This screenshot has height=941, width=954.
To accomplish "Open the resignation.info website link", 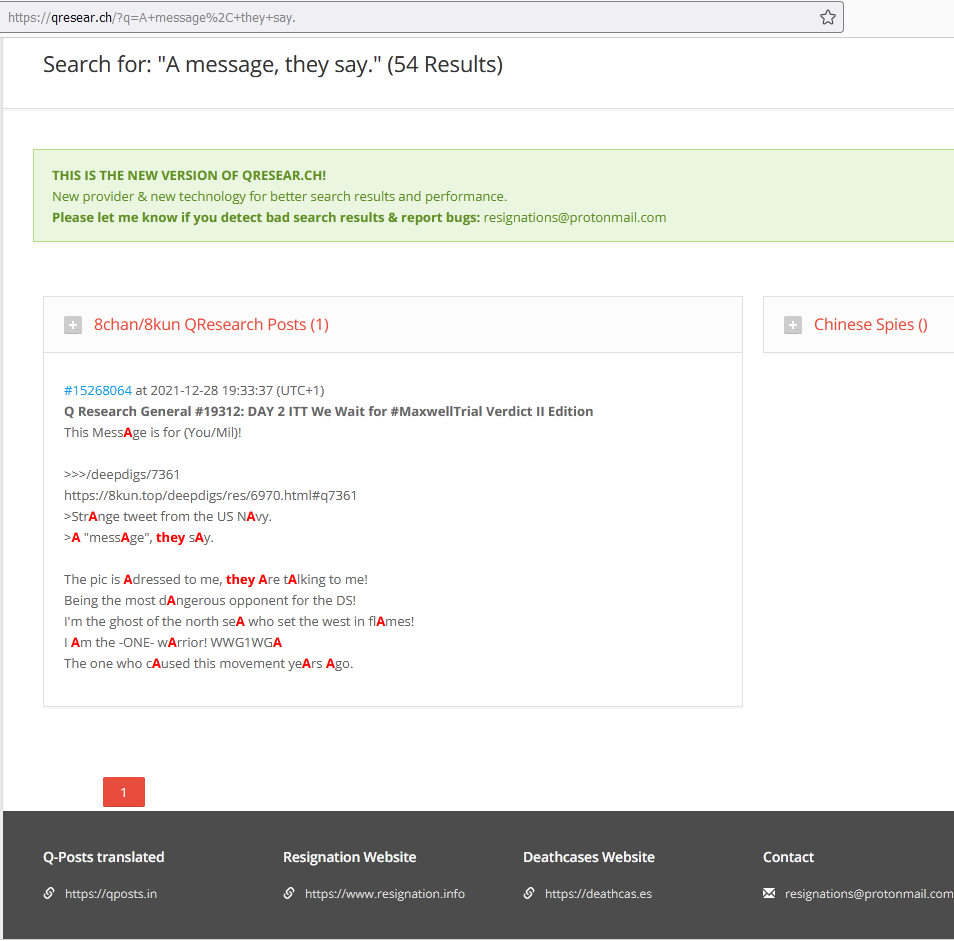I will [x=385, y=894].
